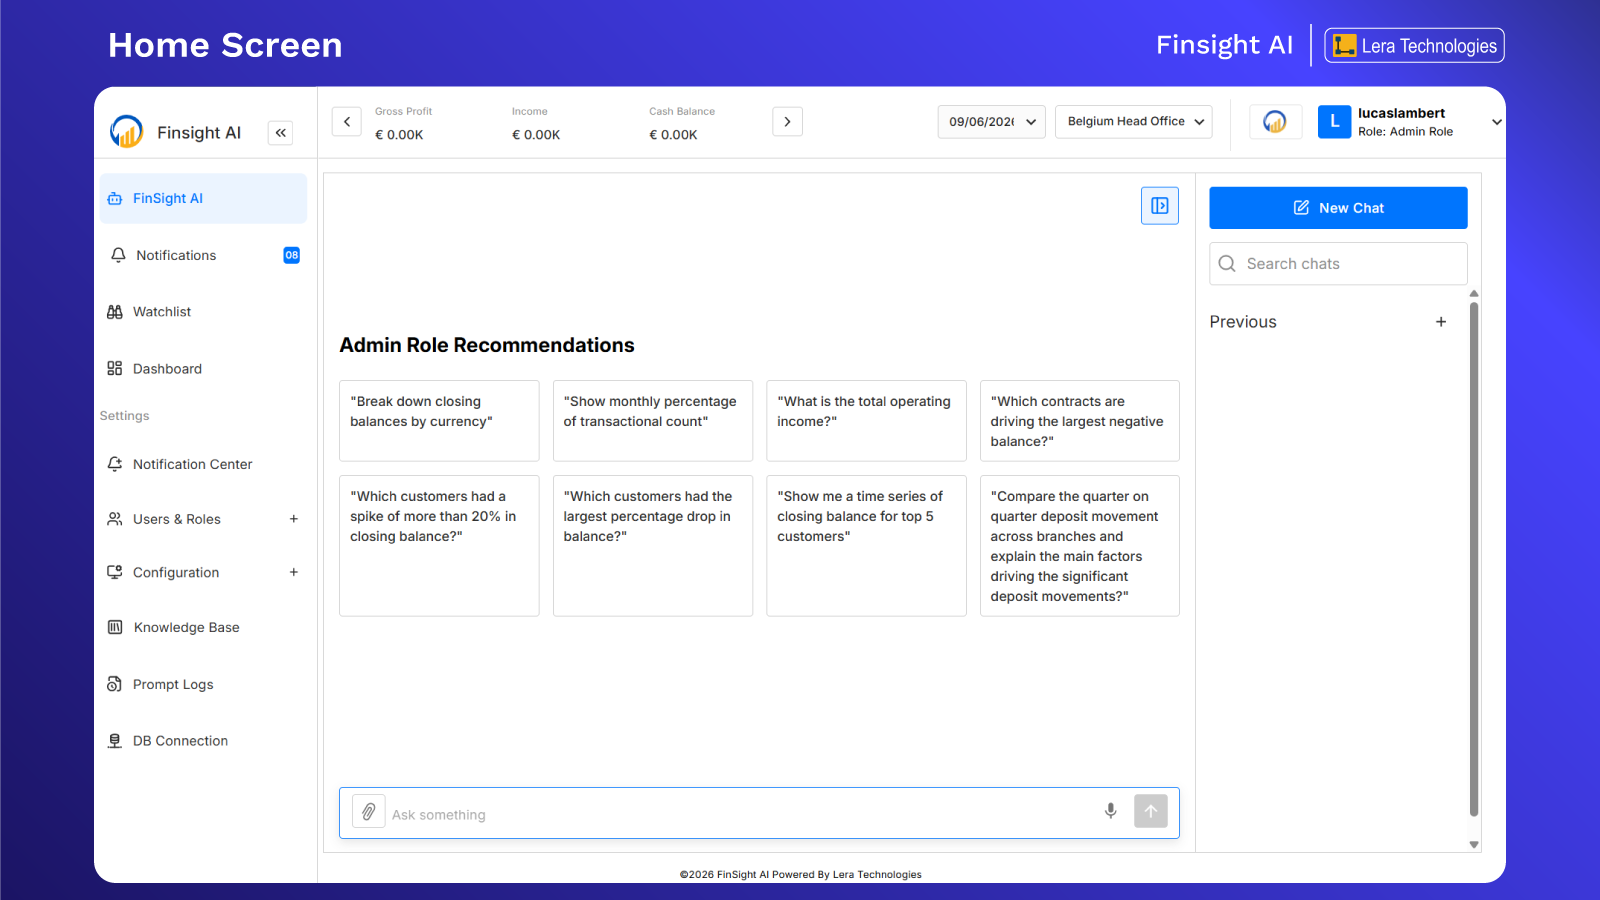Collapse the sidebar with double-chevron icon
1600x900 pixels.
[x=281, y=133]
